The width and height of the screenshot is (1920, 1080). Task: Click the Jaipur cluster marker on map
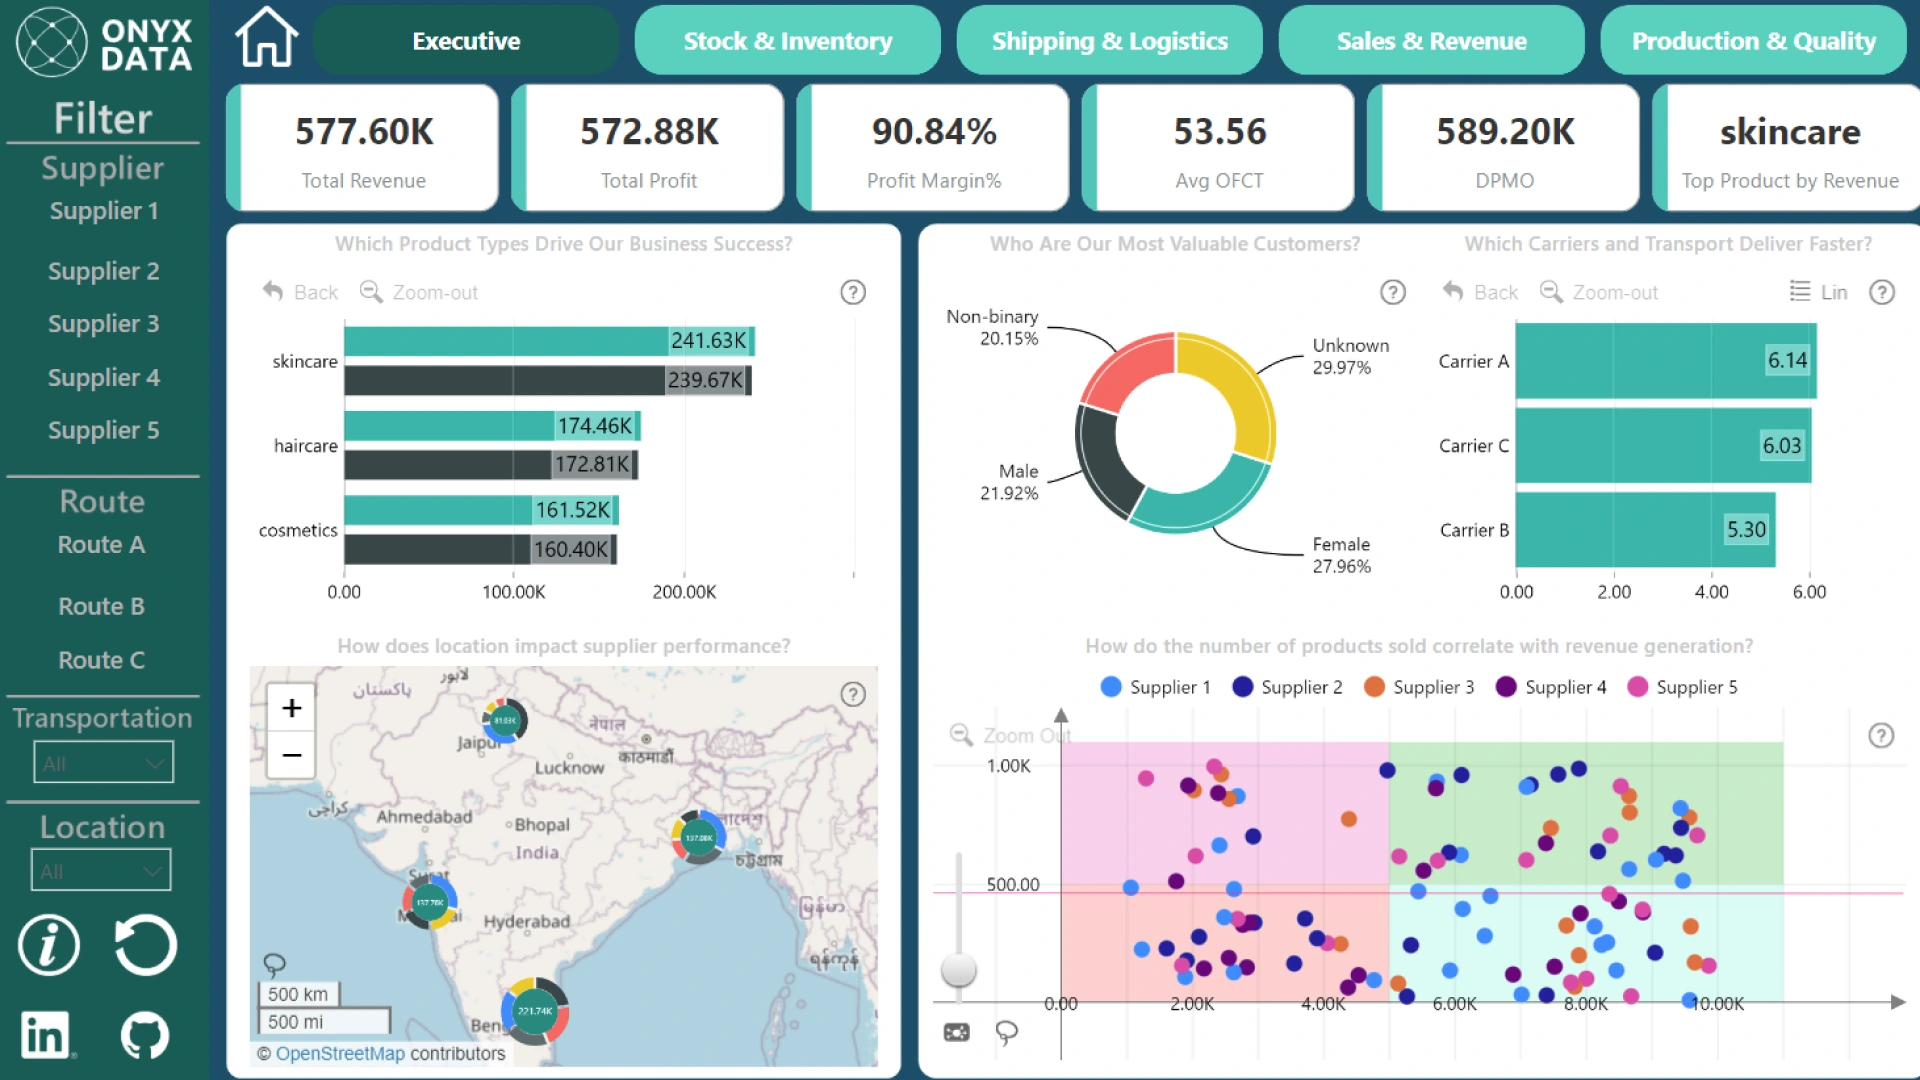[x=504, y=720]
